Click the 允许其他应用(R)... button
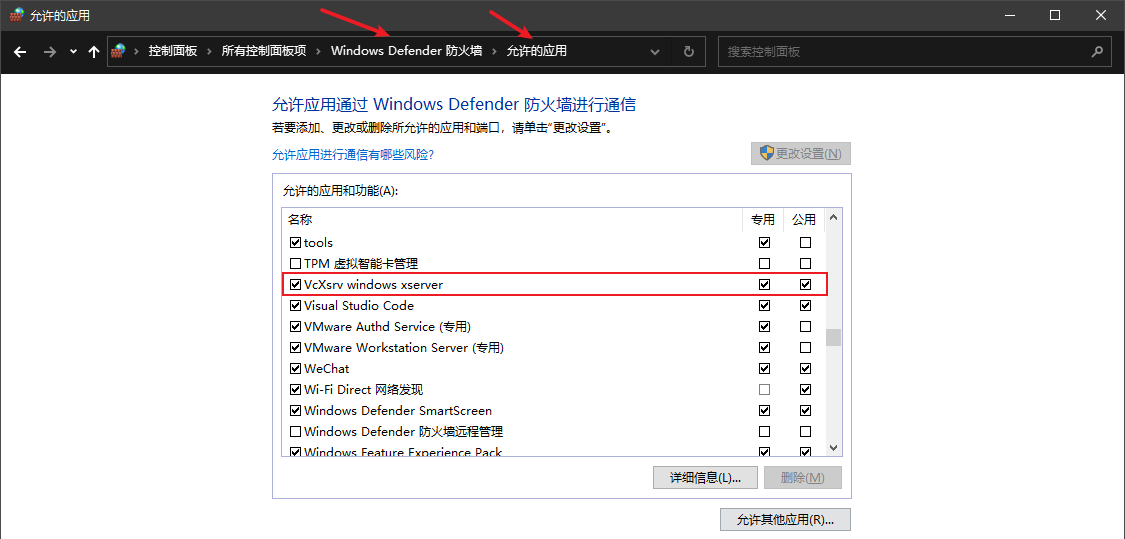The height and width of the screenshot is (539, 1125). (786, 520)
